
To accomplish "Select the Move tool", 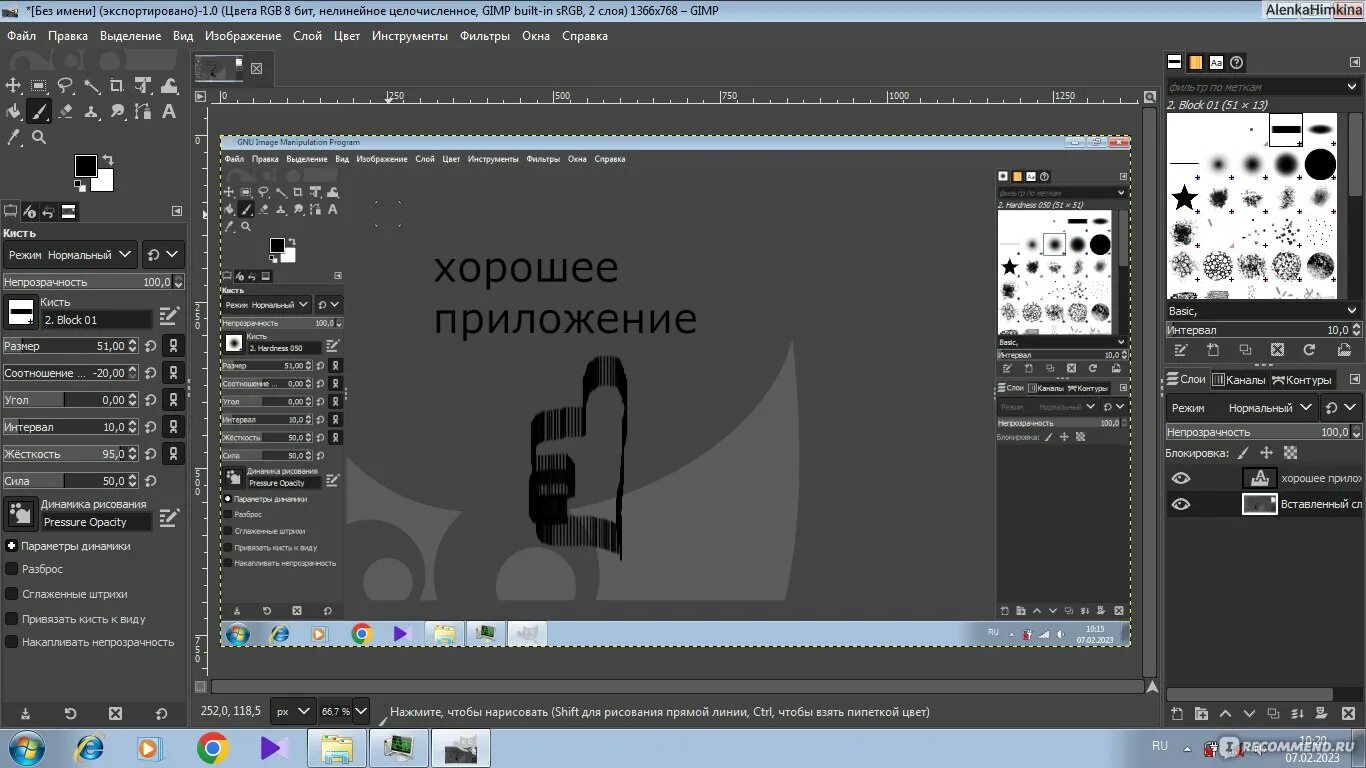I will tap(12, 85).
